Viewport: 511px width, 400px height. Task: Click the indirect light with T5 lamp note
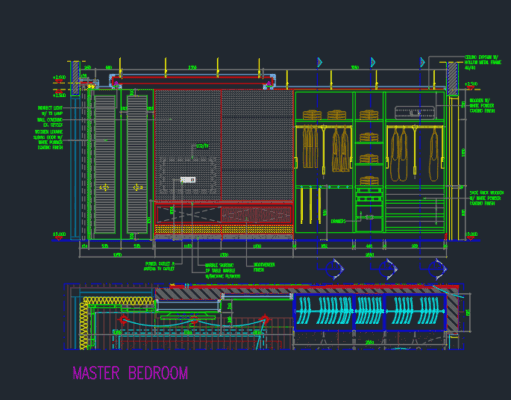click(50, 111)
